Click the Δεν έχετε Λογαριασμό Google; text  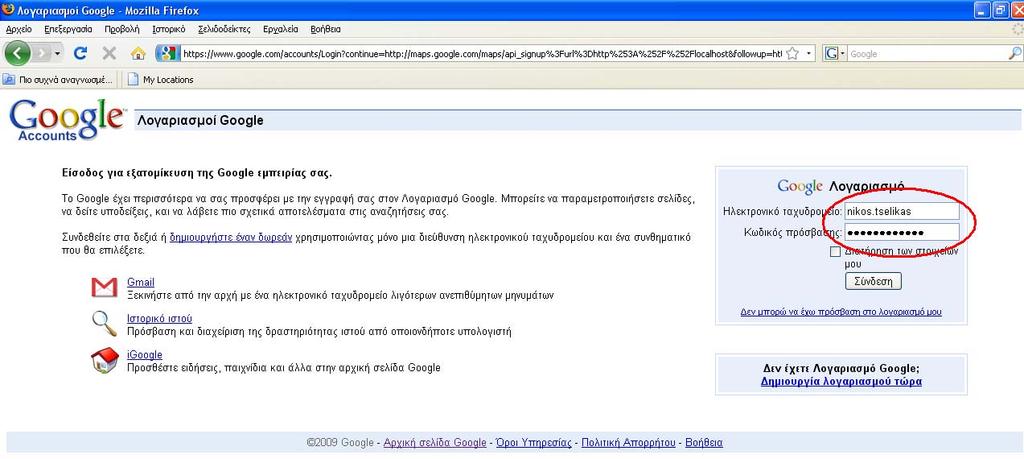tap(841, 368)
